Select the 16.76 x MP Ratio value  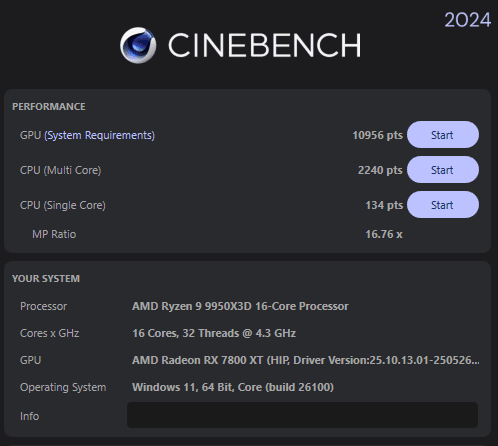(384, 234)
